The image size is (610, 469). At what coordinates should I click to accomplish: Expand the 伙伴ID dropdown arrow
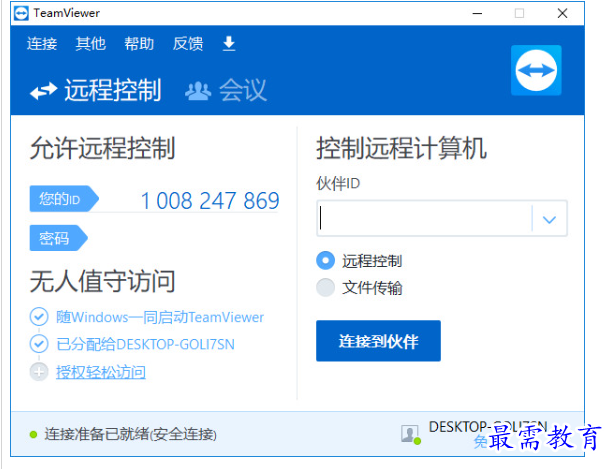549,219
